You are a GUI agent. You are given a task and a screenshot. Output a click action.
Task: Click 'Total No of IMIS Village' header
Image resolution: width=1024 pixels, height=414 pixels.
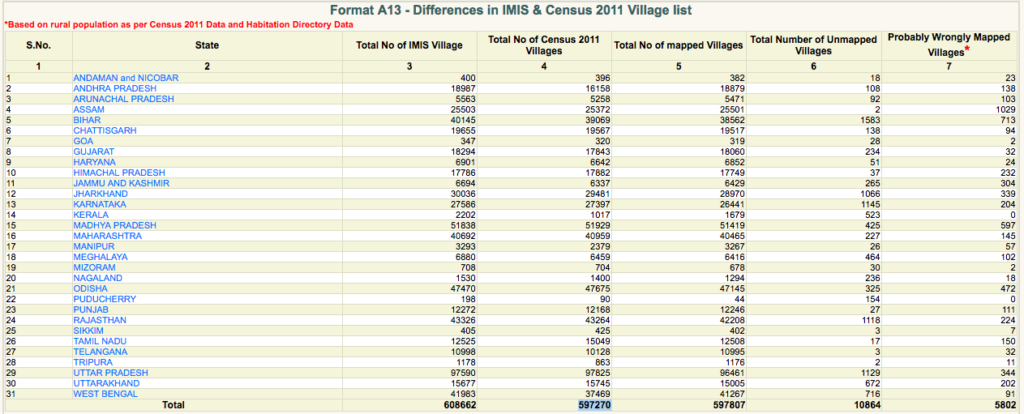409,46
